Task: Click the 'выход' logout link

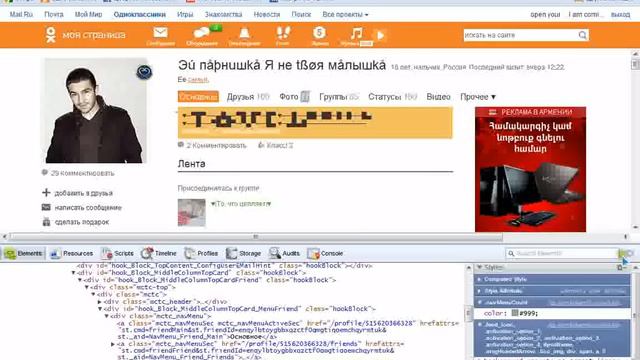Action: 620,14
